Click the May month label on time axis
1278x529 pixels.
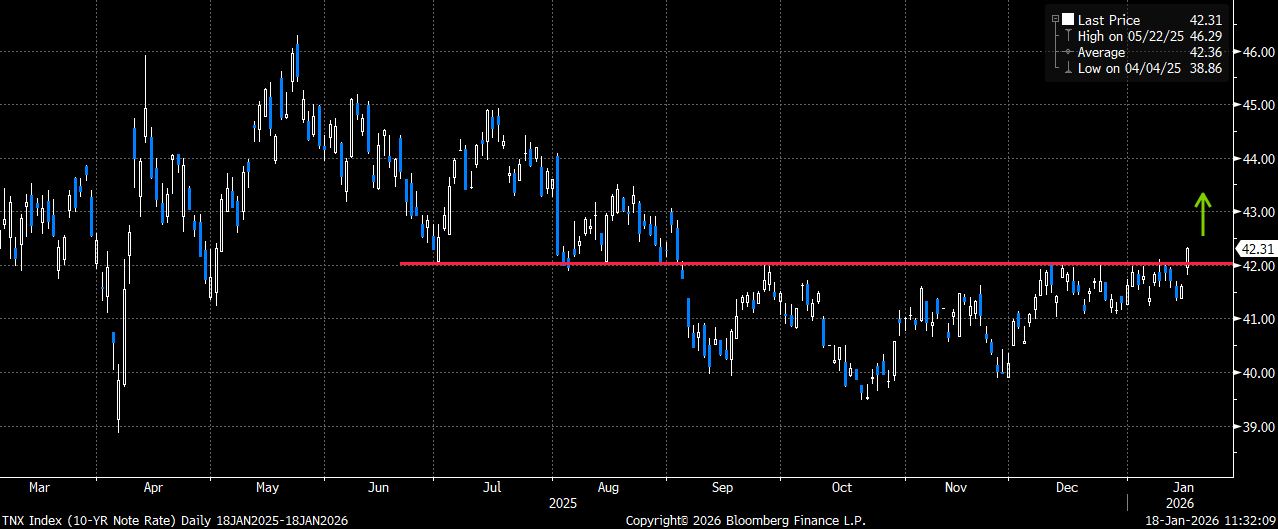coord(267,488)
